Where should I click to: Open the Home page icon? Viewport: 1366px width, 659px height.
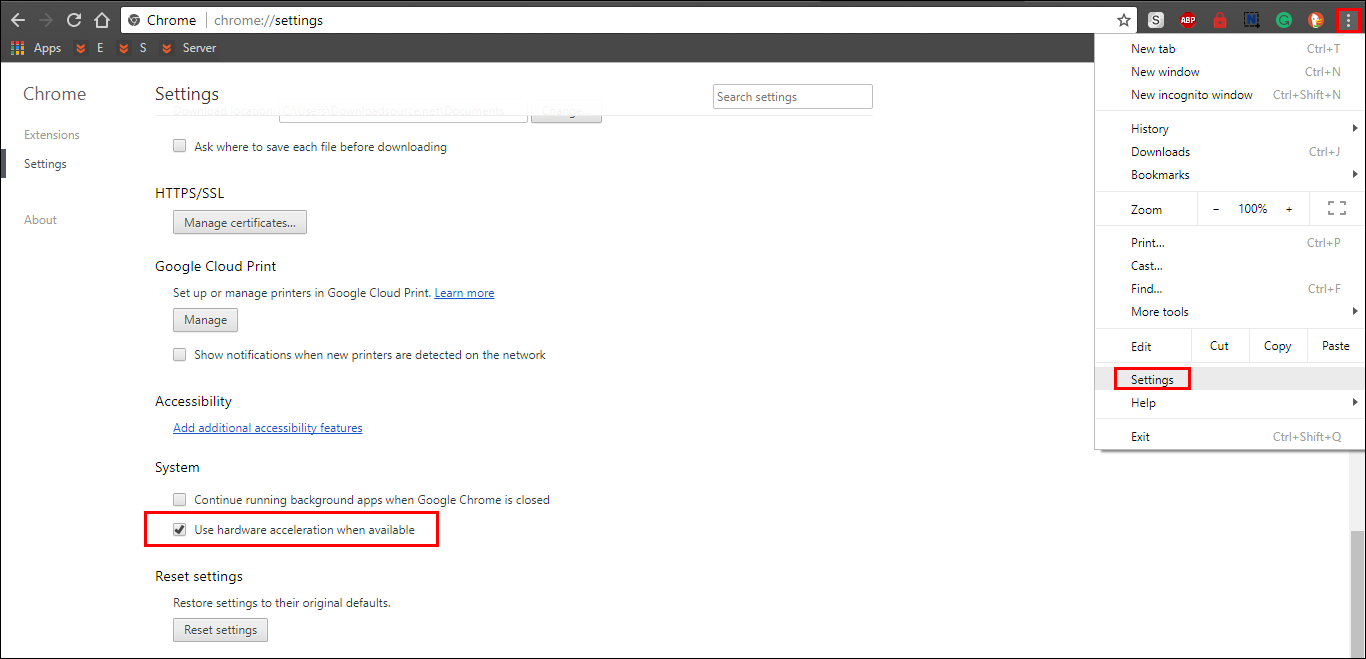tap(101, 20)
